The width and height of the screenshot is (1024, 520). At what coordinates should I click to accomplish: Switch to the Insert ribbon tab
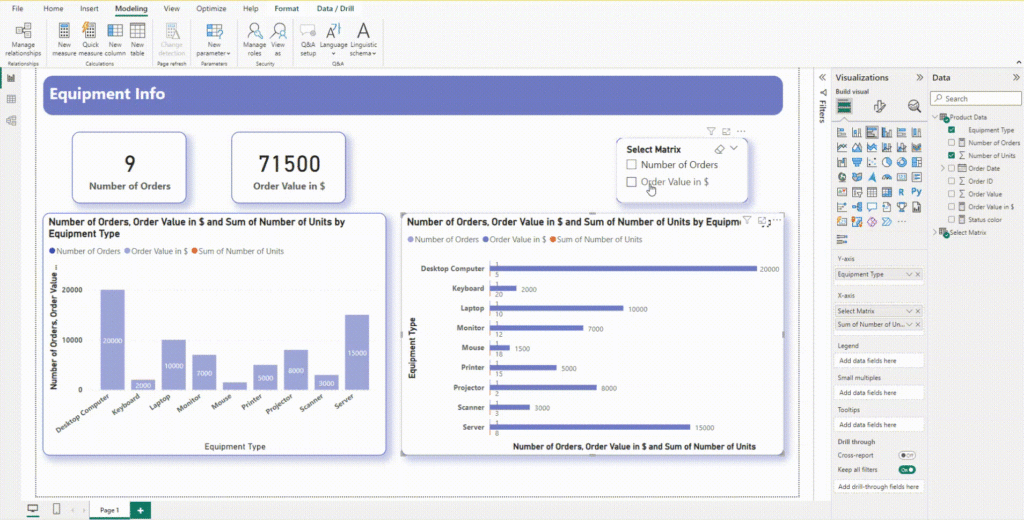click(x=89, y=8)
